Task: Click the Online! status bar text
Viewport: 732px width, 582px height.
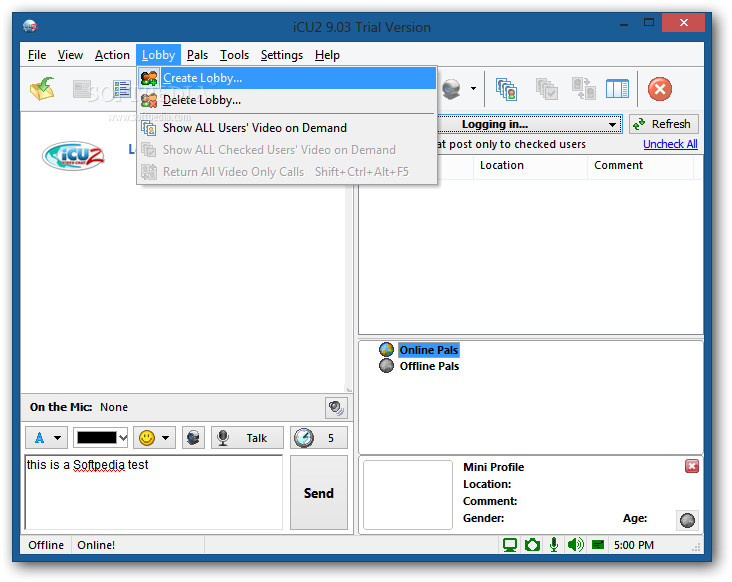Action: 96,545
